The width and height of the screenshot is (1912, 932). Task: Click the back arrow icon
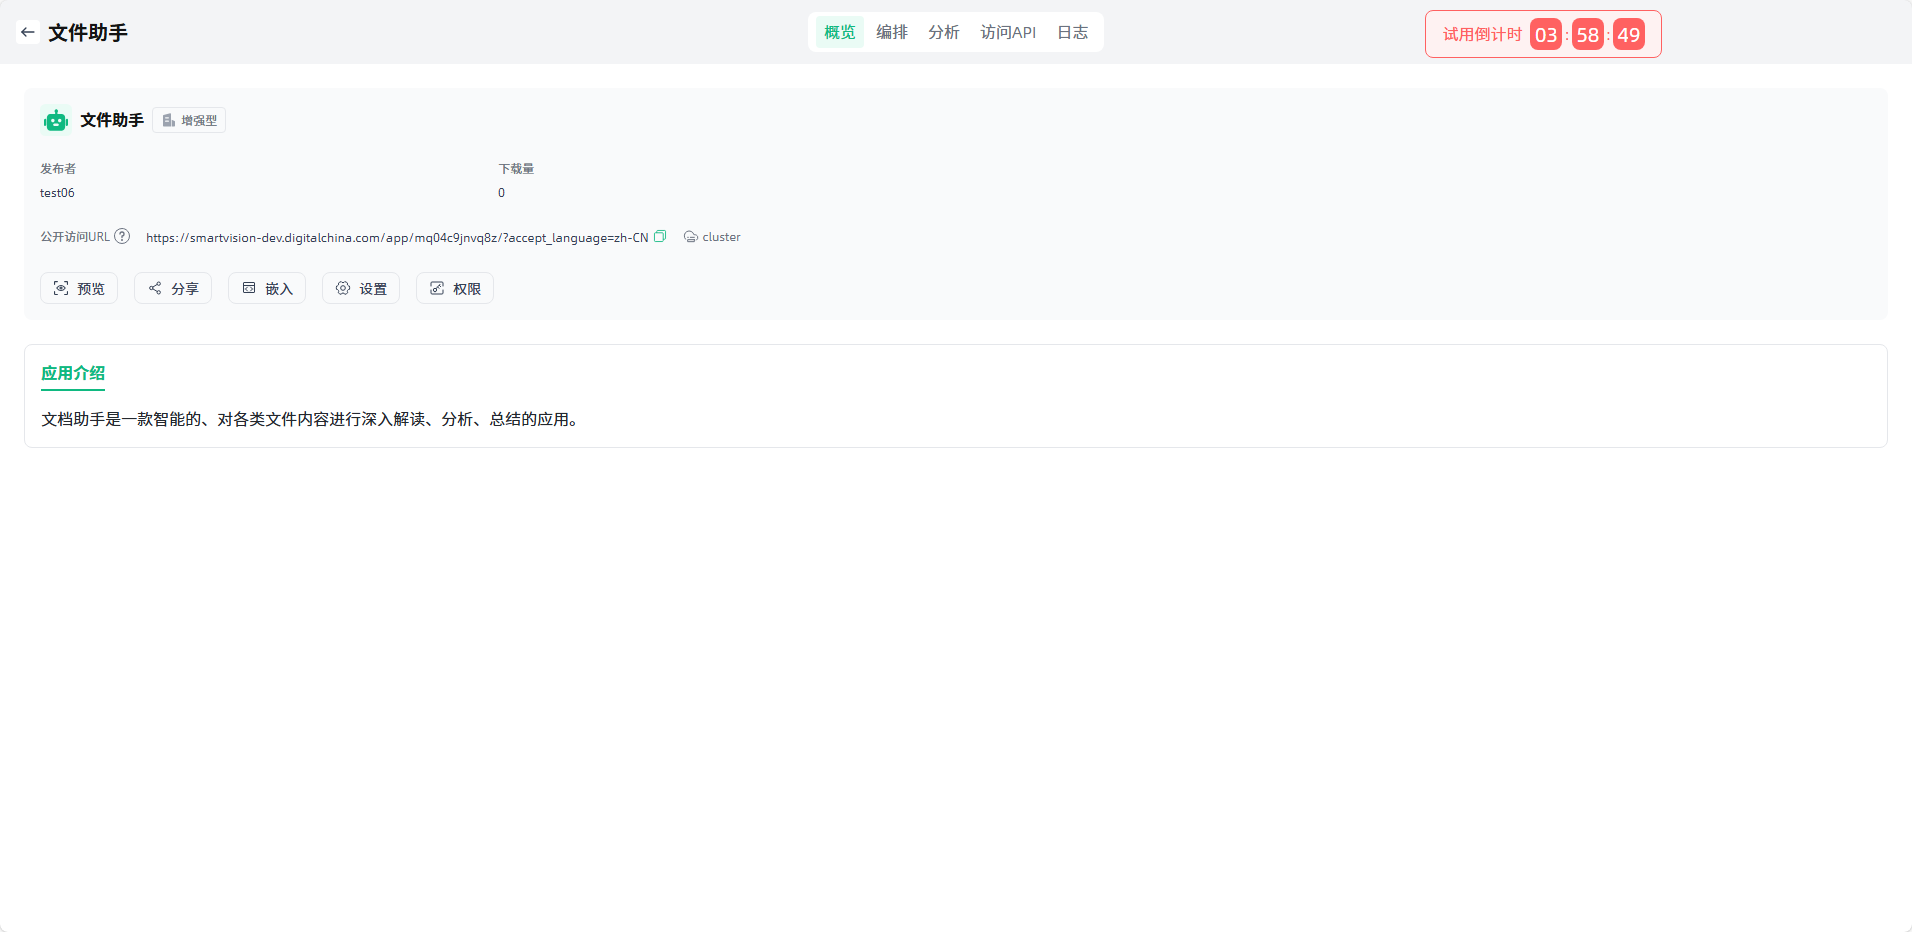28,32
